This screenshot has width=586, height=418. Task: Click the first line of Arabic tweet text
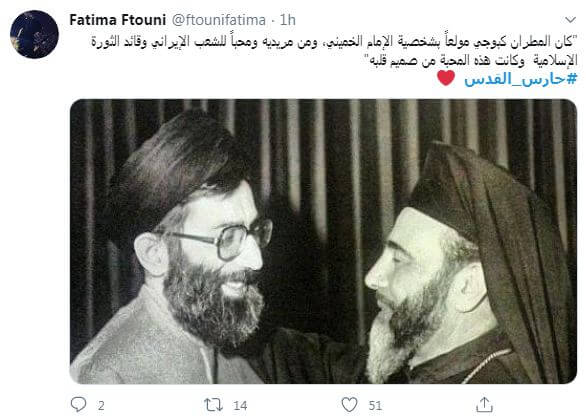pos(334,42)
